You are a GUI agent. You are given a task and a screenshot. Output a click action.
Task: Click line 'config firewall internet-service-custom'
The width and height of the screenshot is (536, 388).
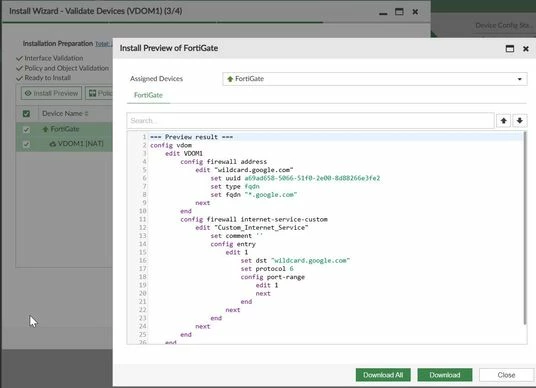254,219
